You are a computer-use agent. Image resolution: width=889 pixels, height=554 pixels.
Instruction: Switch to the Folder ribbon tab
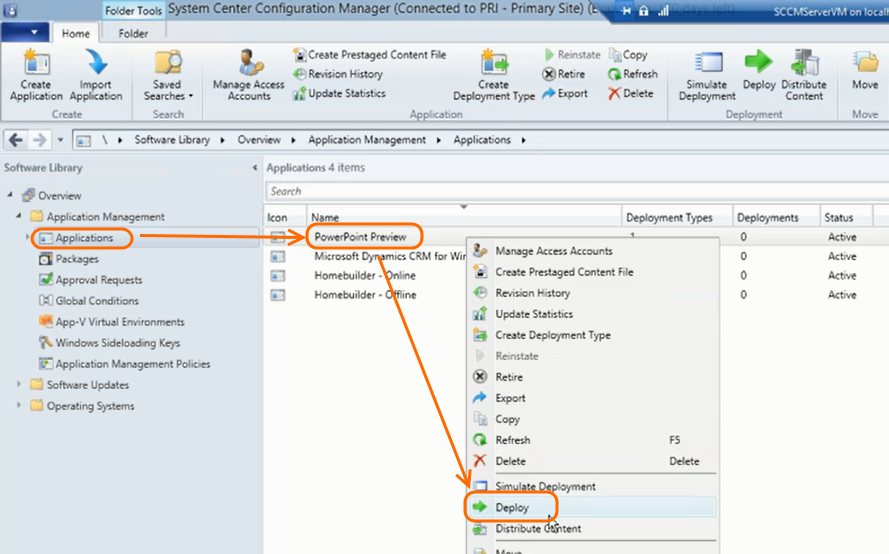(133, 33)
